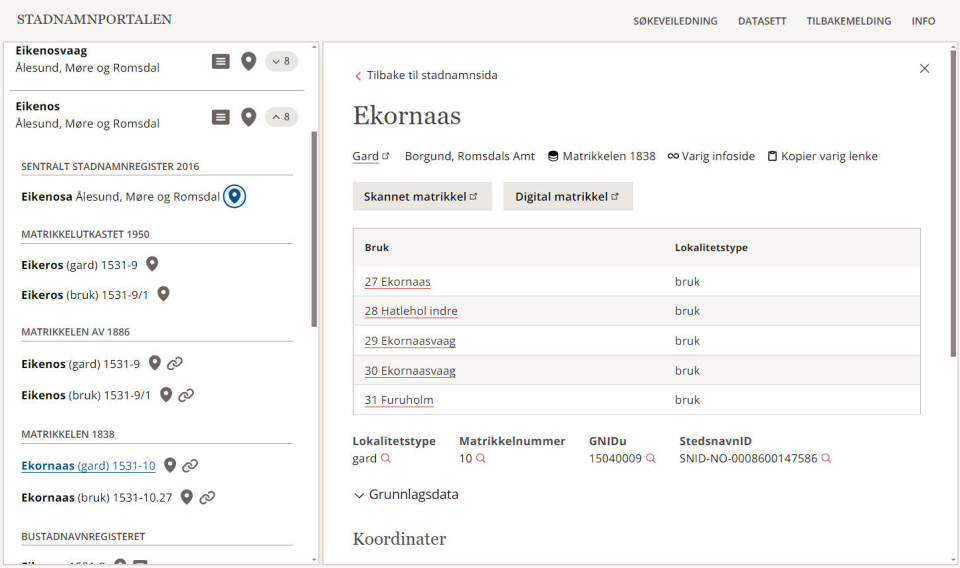Open Søkeveiledning in top menu
960x568 pixels.
(675, 21)
